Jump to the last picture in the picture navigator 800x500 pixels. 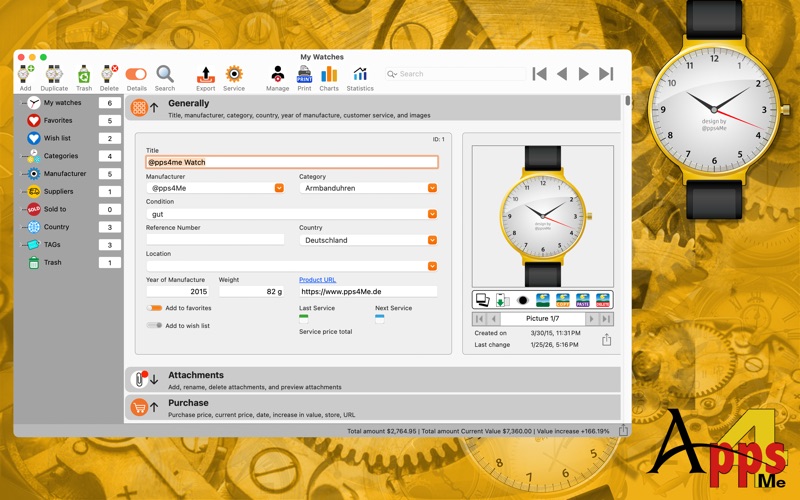(606, 319)
